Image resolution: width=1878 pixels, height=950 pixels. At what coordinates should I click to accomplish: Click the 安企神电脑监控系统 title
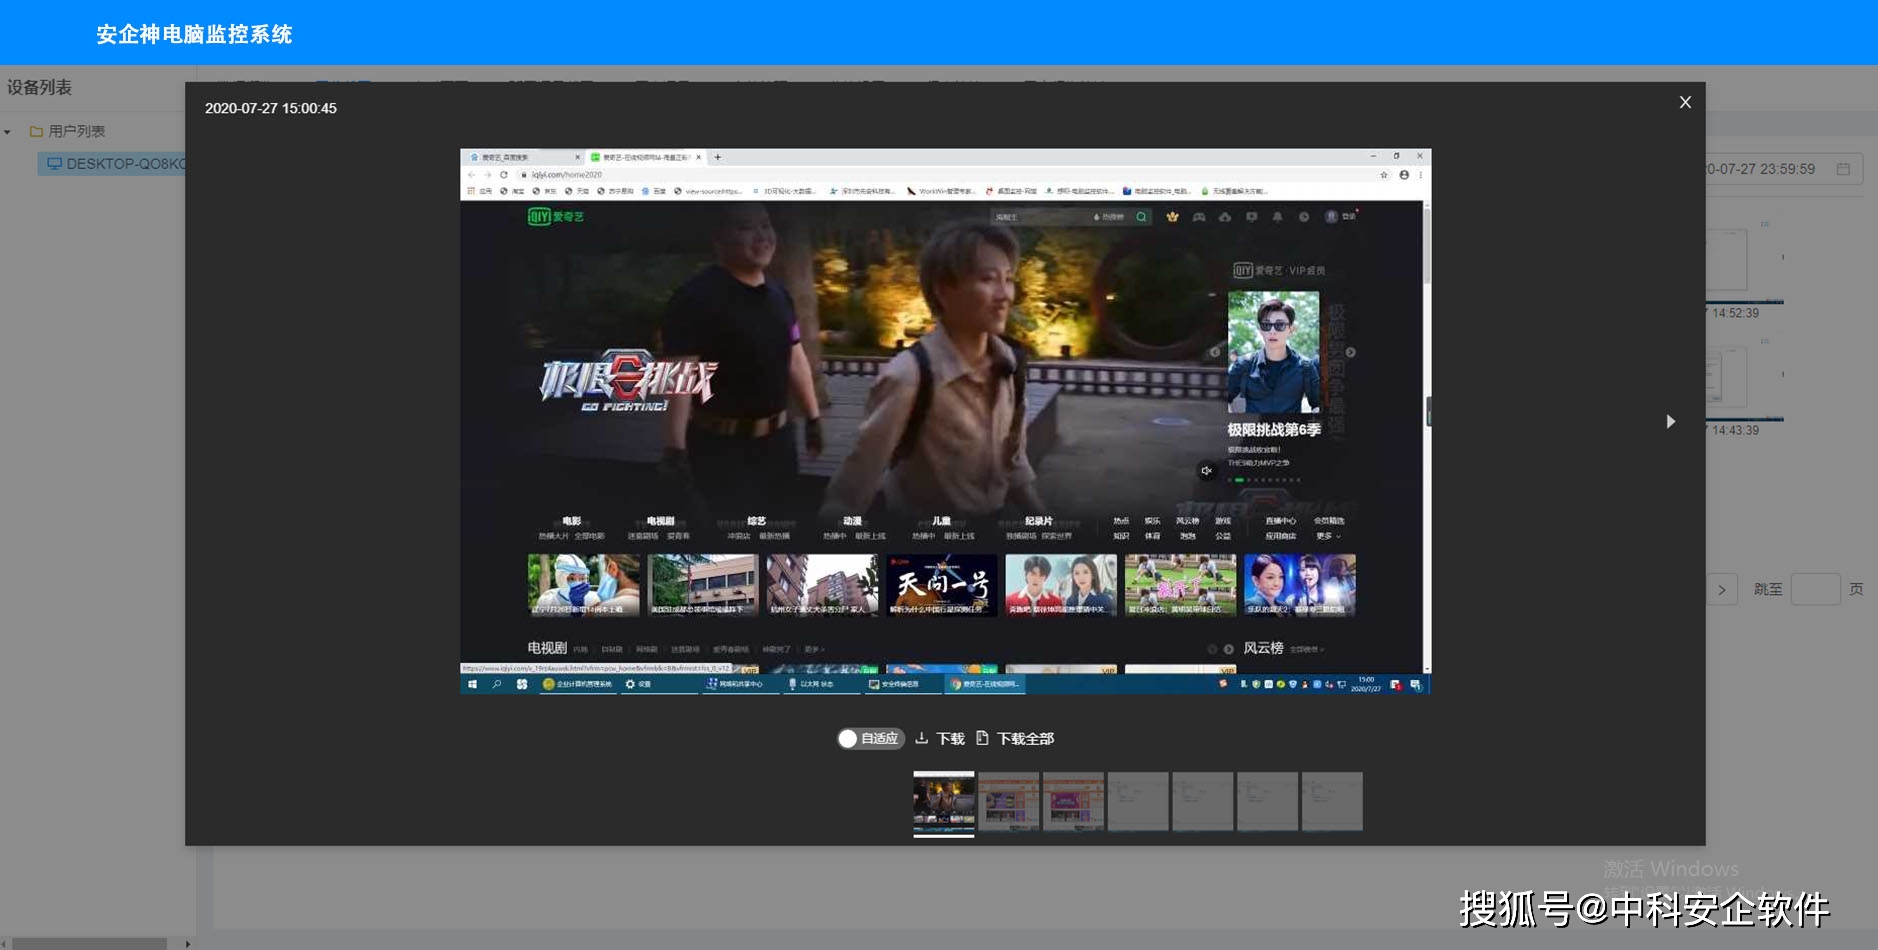tap(194, 34)
